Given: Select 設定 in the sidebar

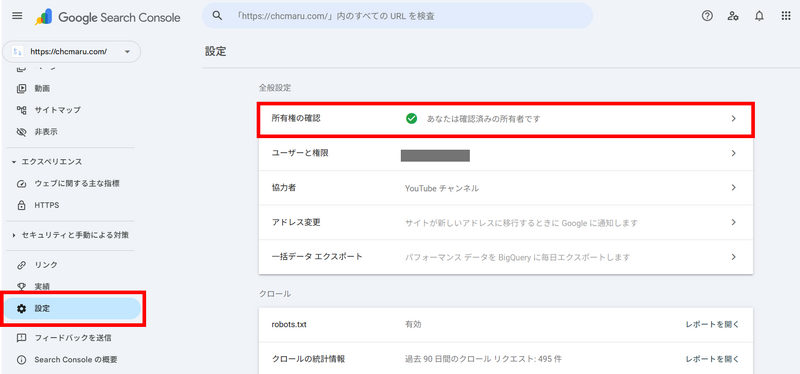Looking at the screenshot, I should [72, 308].
